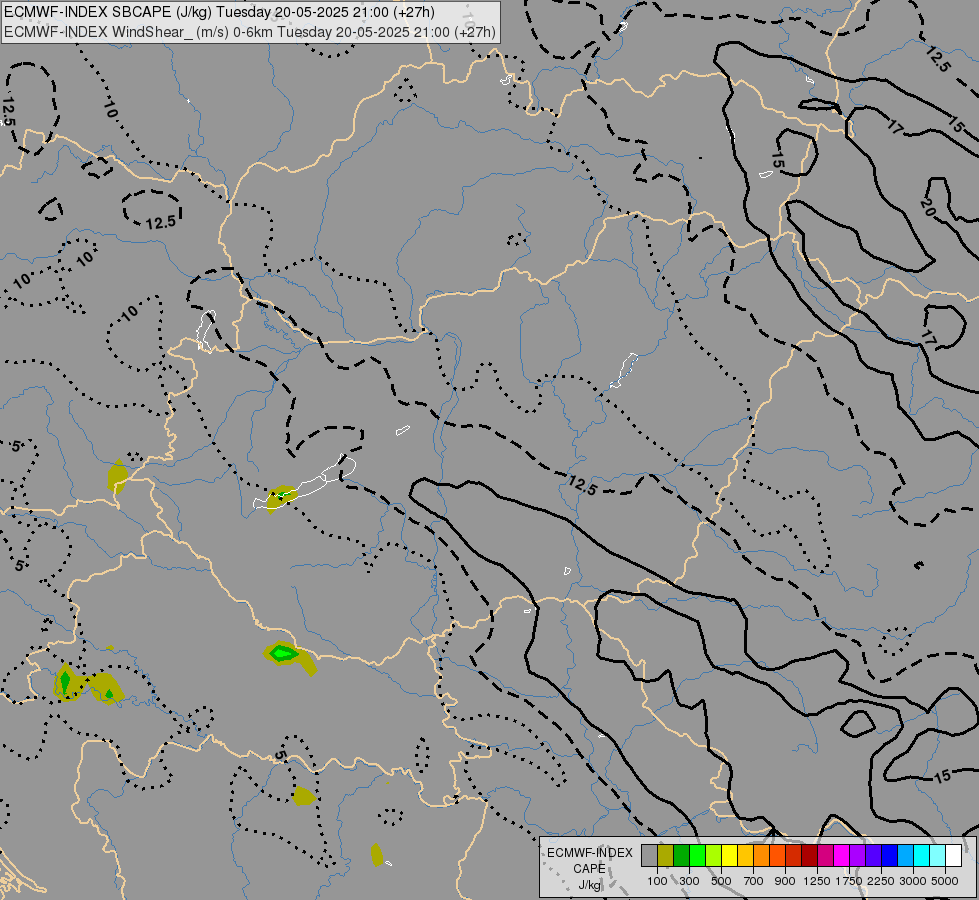The height and width of the screenshot is (900, 979).
Task: Click the legend tick value '500'
Action: coord(721,881)
